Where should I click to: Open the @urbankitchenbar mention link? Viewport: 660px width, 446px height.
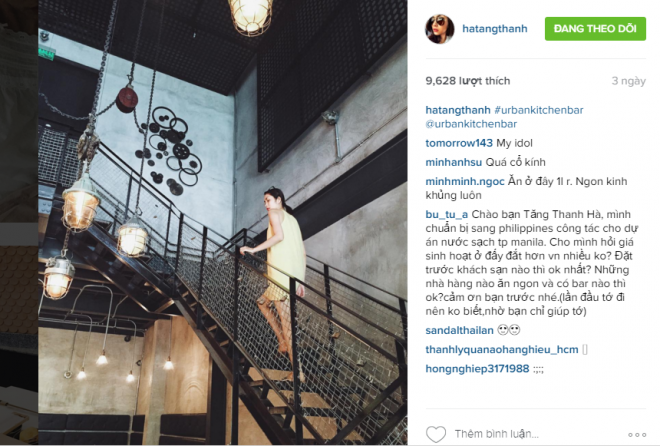471,124
